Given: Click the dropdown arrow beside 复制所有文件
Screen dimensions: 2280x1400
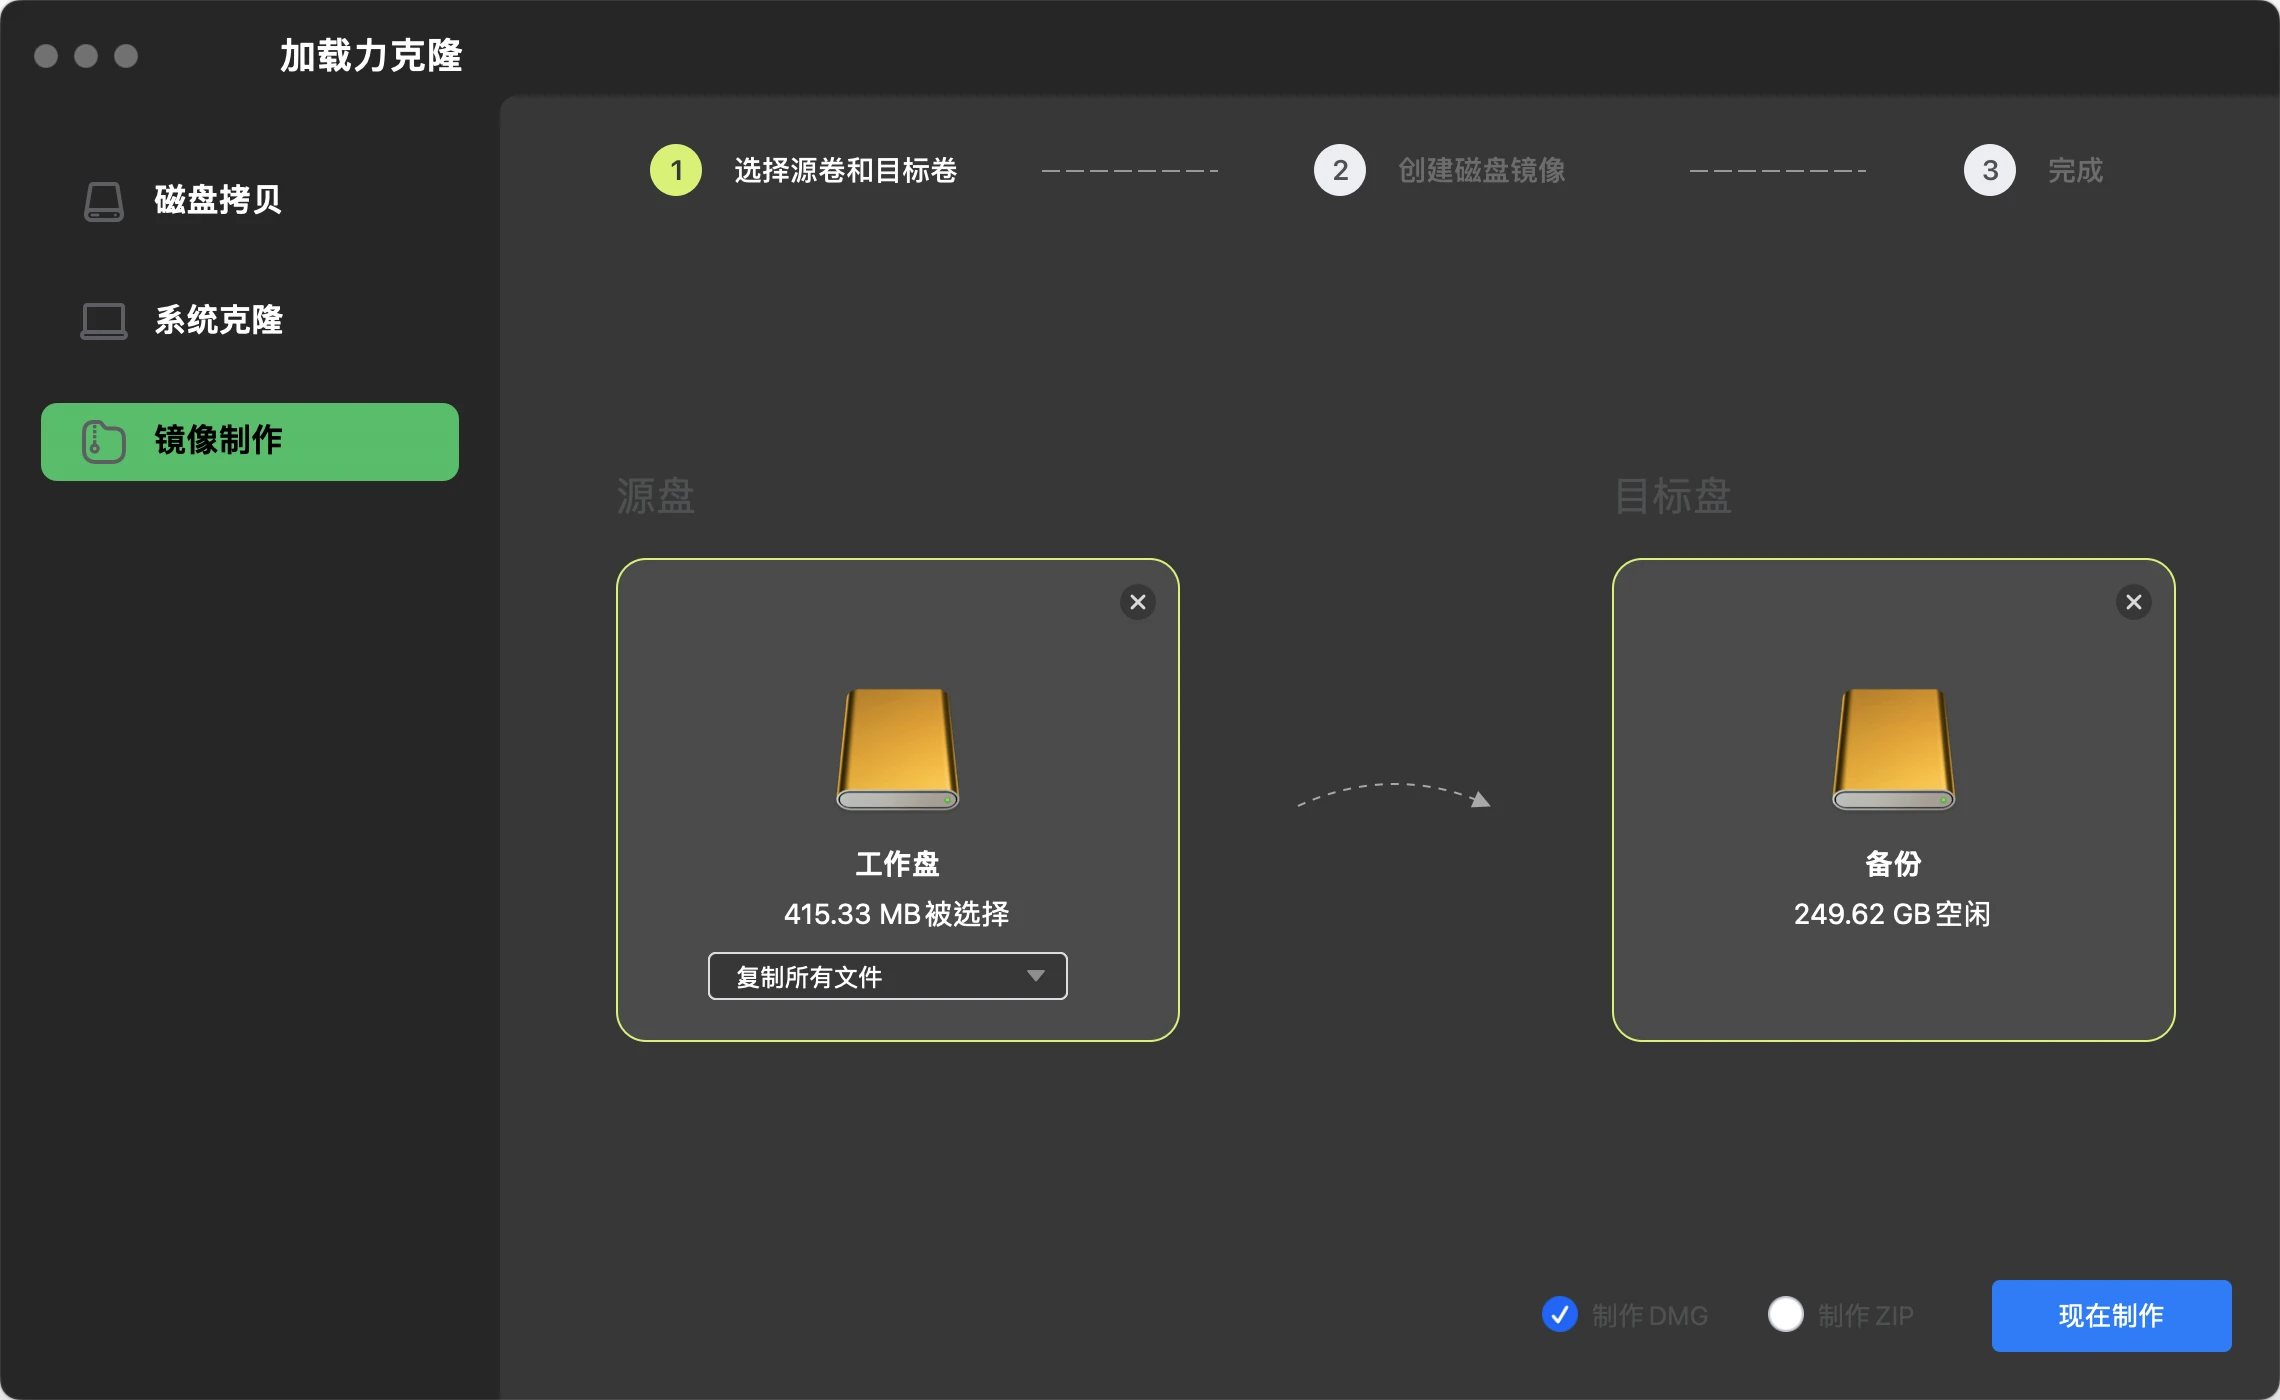Looking at the screenshot, I should point(1035,976).
